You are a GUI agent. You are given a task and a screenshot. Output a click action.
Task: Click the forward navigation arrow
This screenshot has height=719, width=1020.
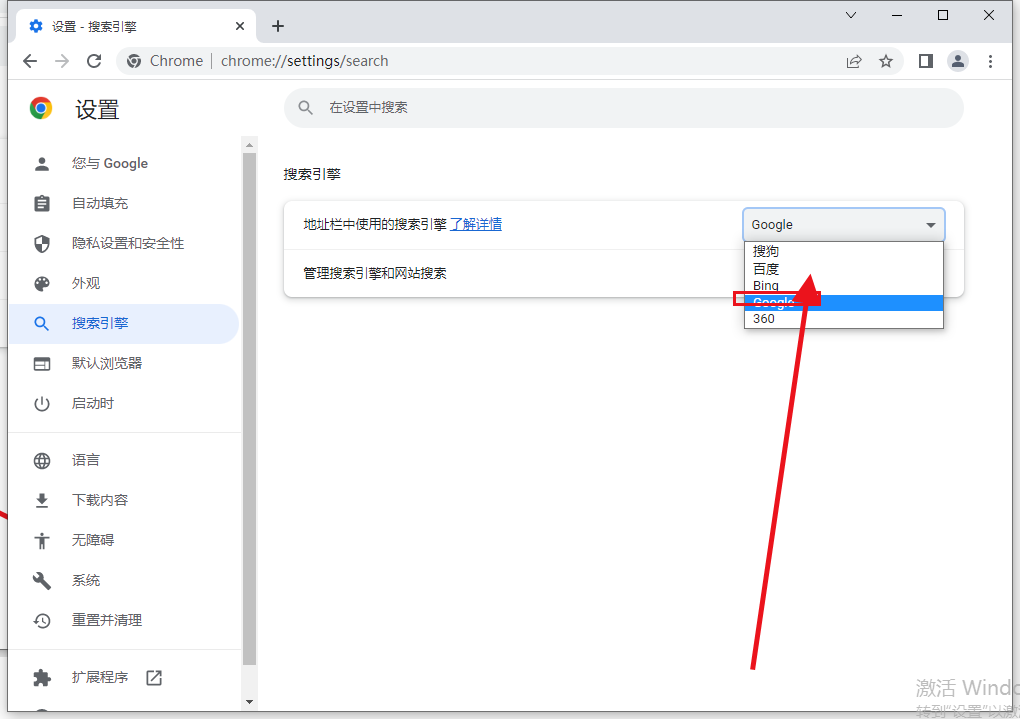pos(62,61)
